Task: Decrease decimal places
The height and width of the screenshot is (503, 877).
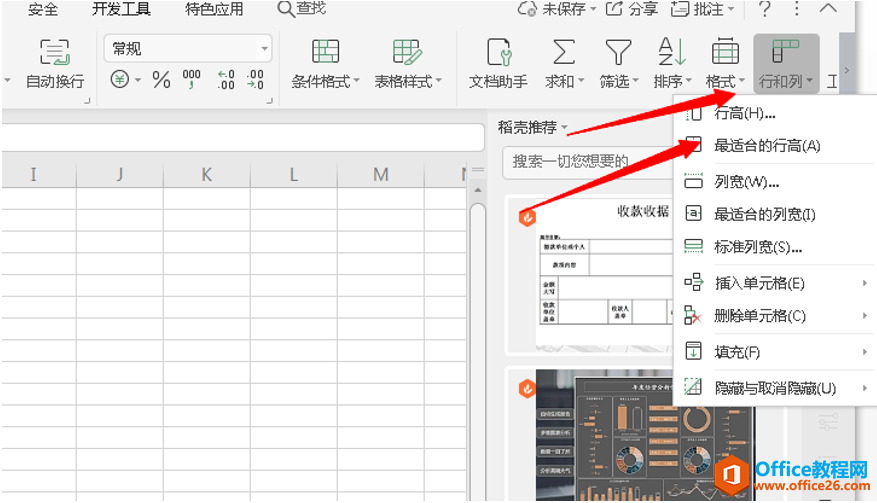Action: tap(255, 79)
